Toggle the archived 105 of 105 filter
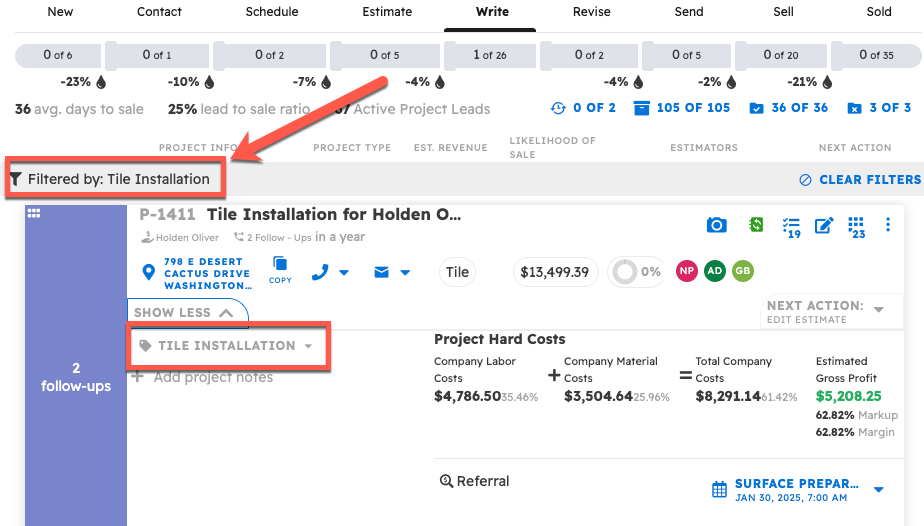This screenshot has height=526, width=924. coord(683,108)
